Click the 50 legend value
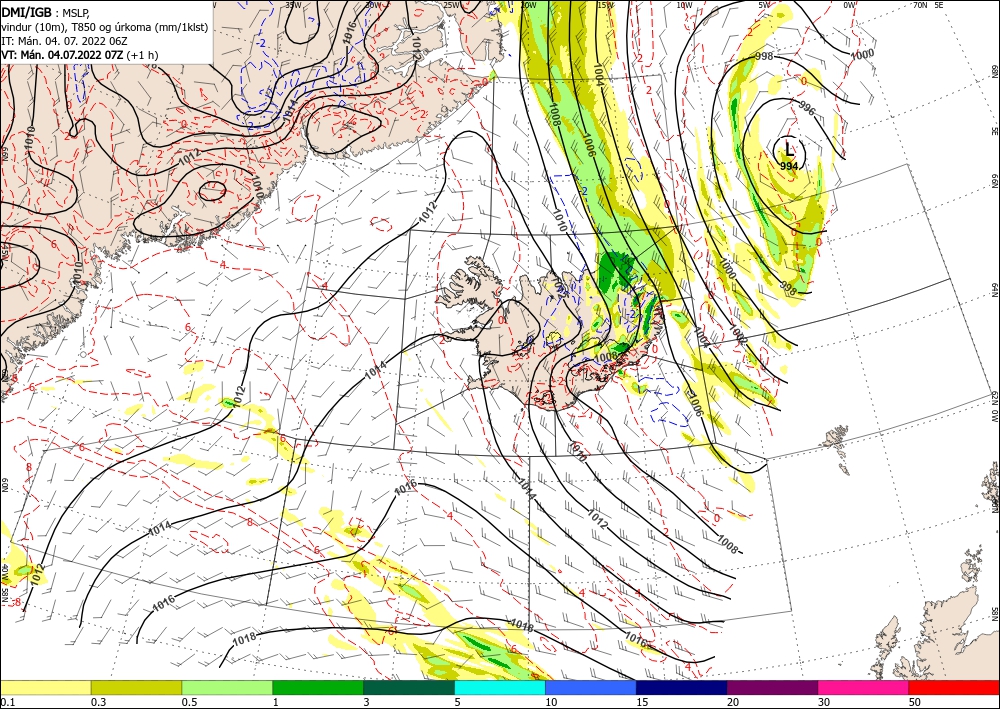 click(915, 702)
